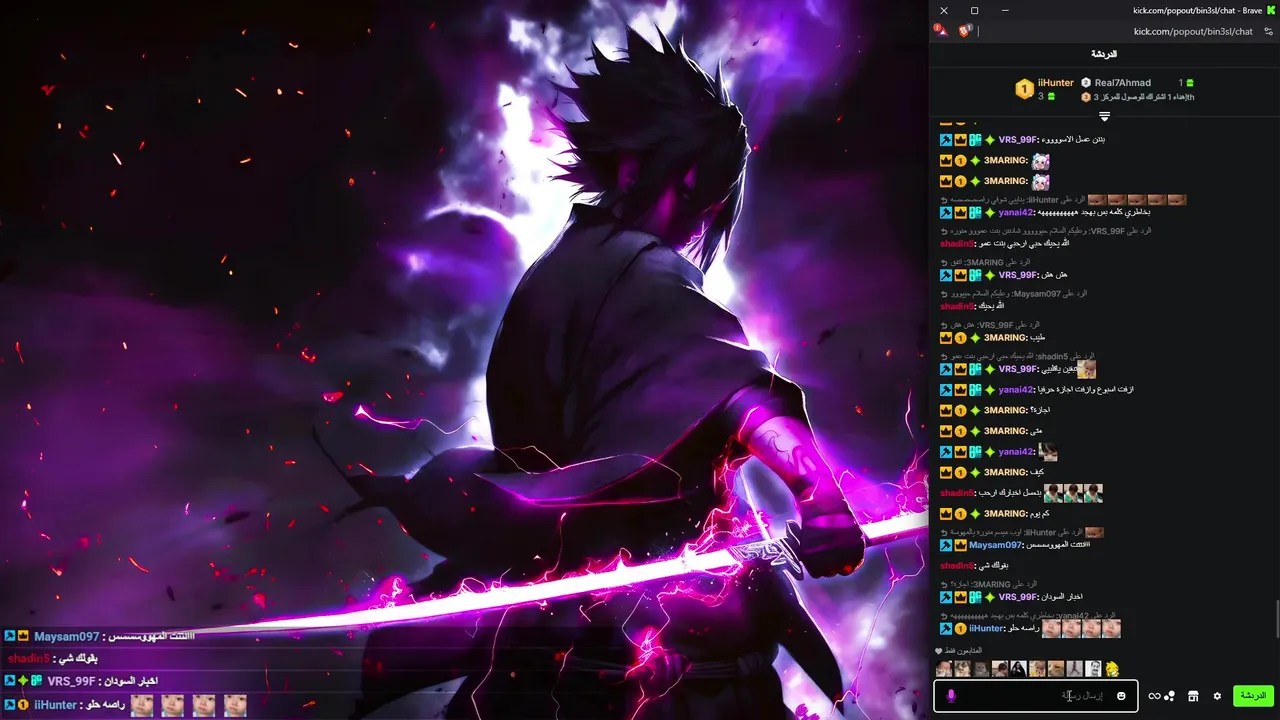Insert the sketched man face quick emote
Image resolution: width=1280 pixels, height=720 pixels.
(x=1093, y=669)
